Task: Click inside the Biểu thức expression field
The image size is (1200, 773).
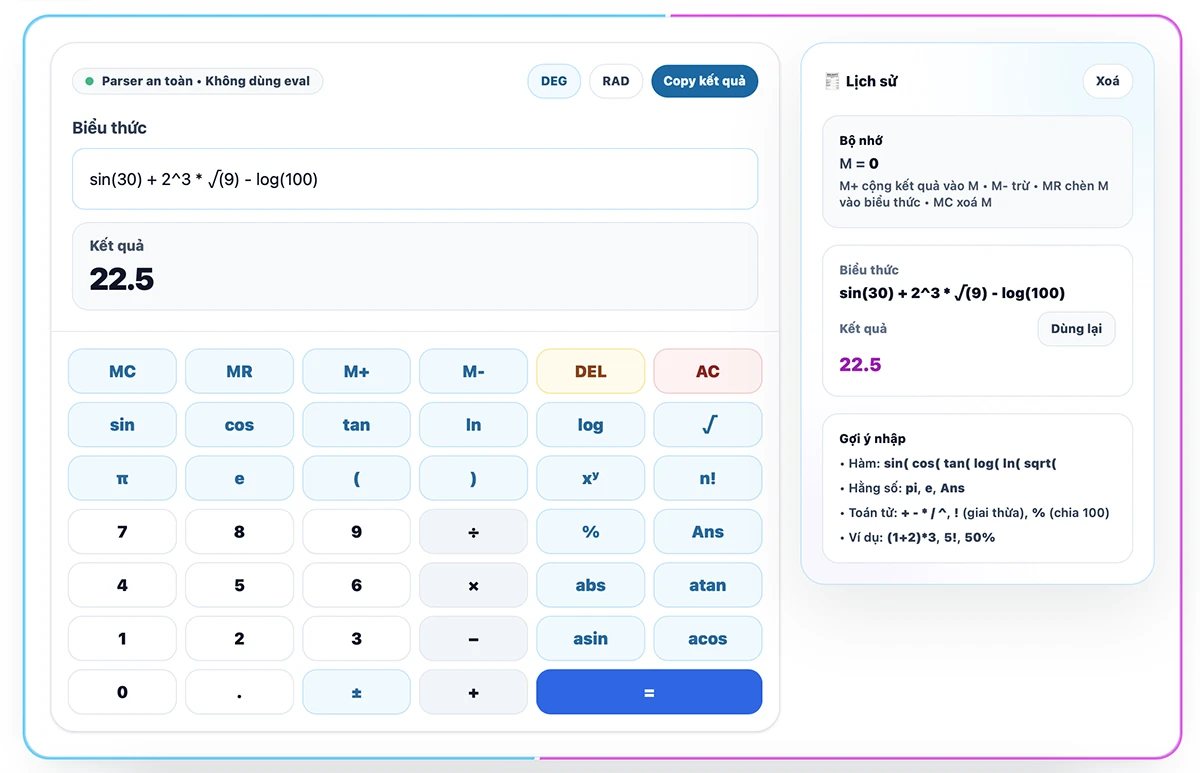Action: point(414,179)
